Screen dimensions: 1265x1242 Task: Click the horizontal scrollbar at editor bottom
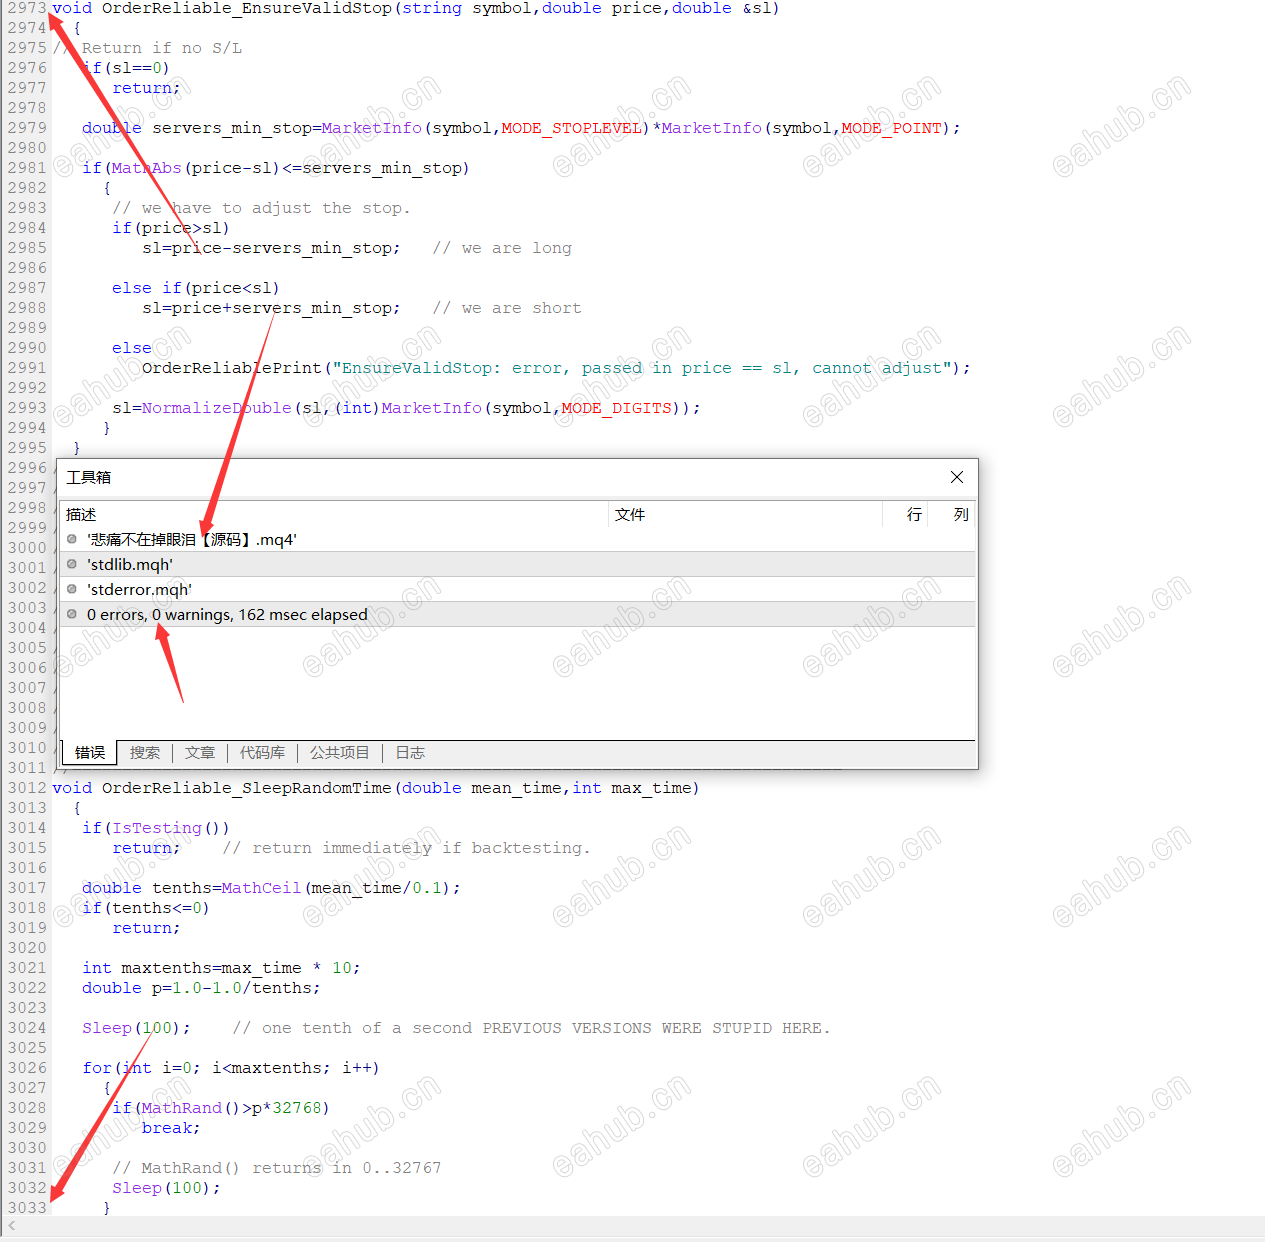[632, 1226]
